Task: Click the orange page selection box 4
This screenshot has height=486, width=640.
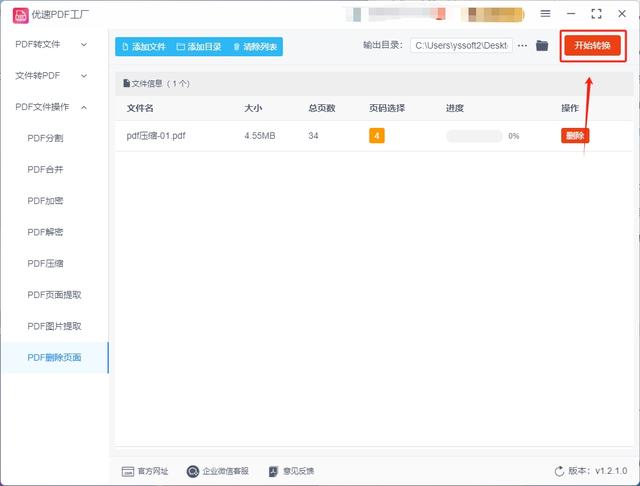Action: point(377,135)
